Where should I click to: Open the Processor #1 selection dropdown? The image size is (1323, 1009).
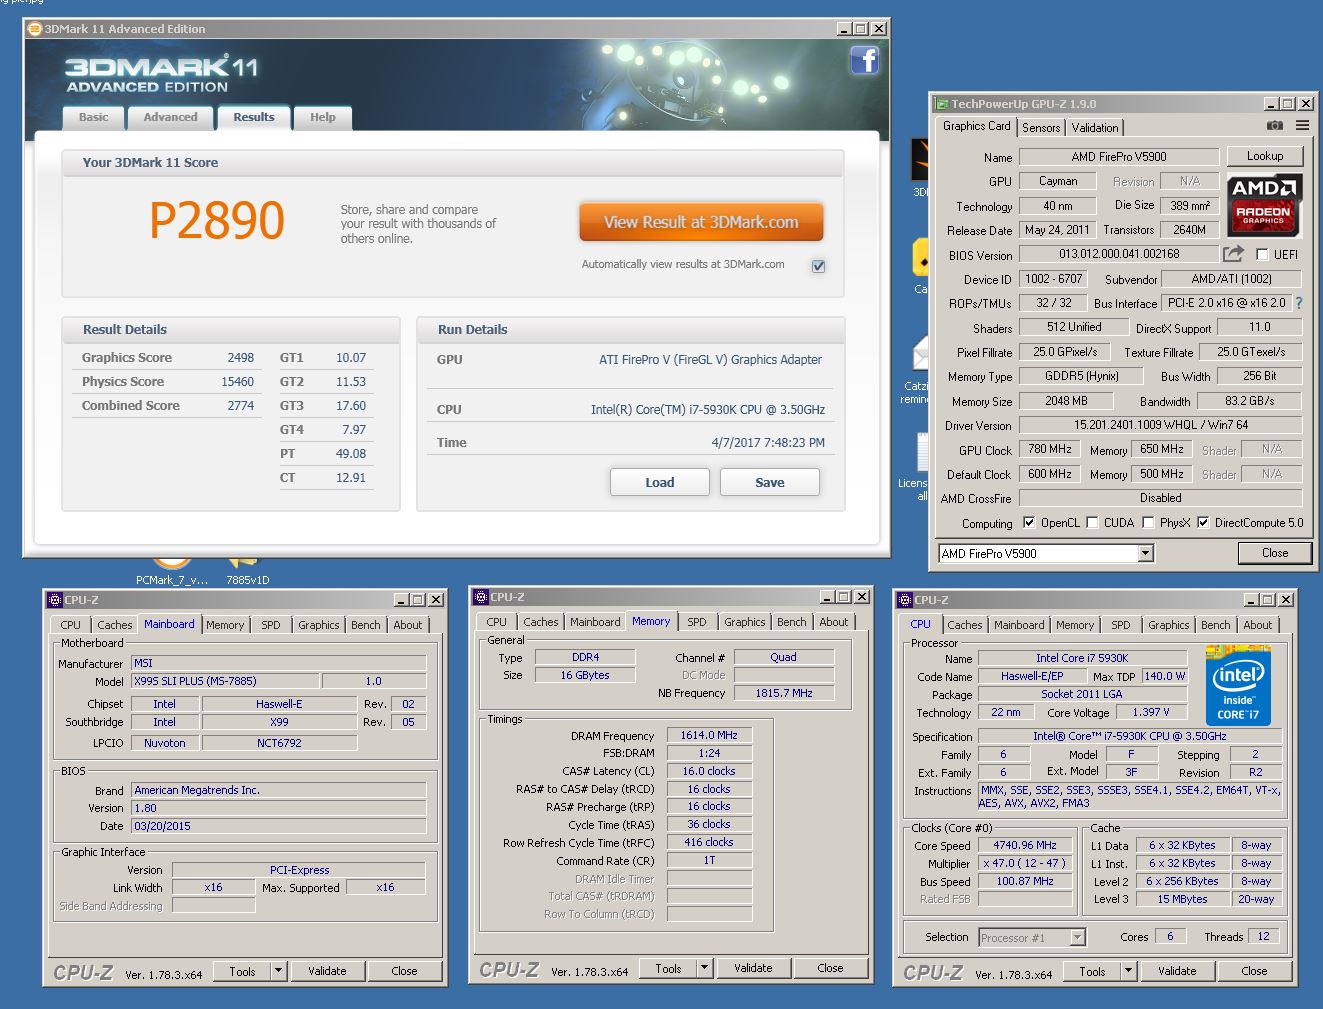point(1032,937)
